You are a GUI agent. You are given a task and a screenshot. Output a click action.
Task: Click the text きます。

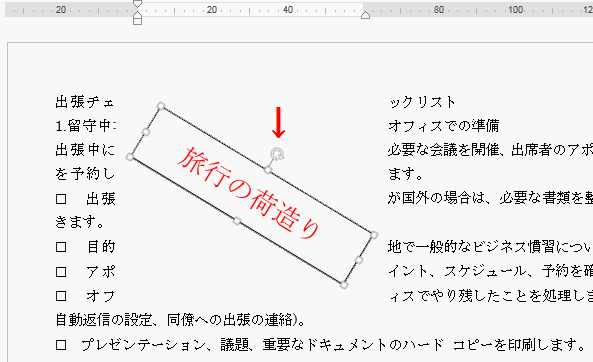[80, 222]
